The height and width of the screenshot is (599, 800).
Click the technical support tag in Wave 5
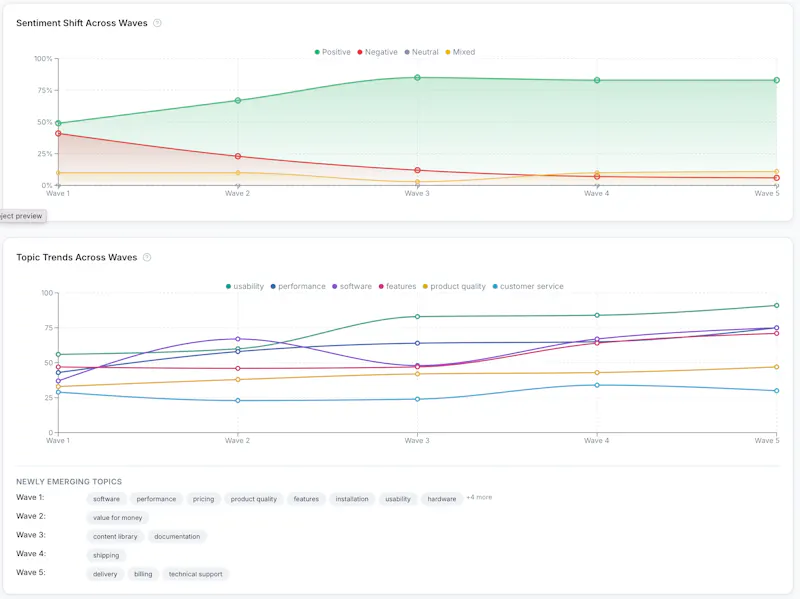[x=196, y=575]
